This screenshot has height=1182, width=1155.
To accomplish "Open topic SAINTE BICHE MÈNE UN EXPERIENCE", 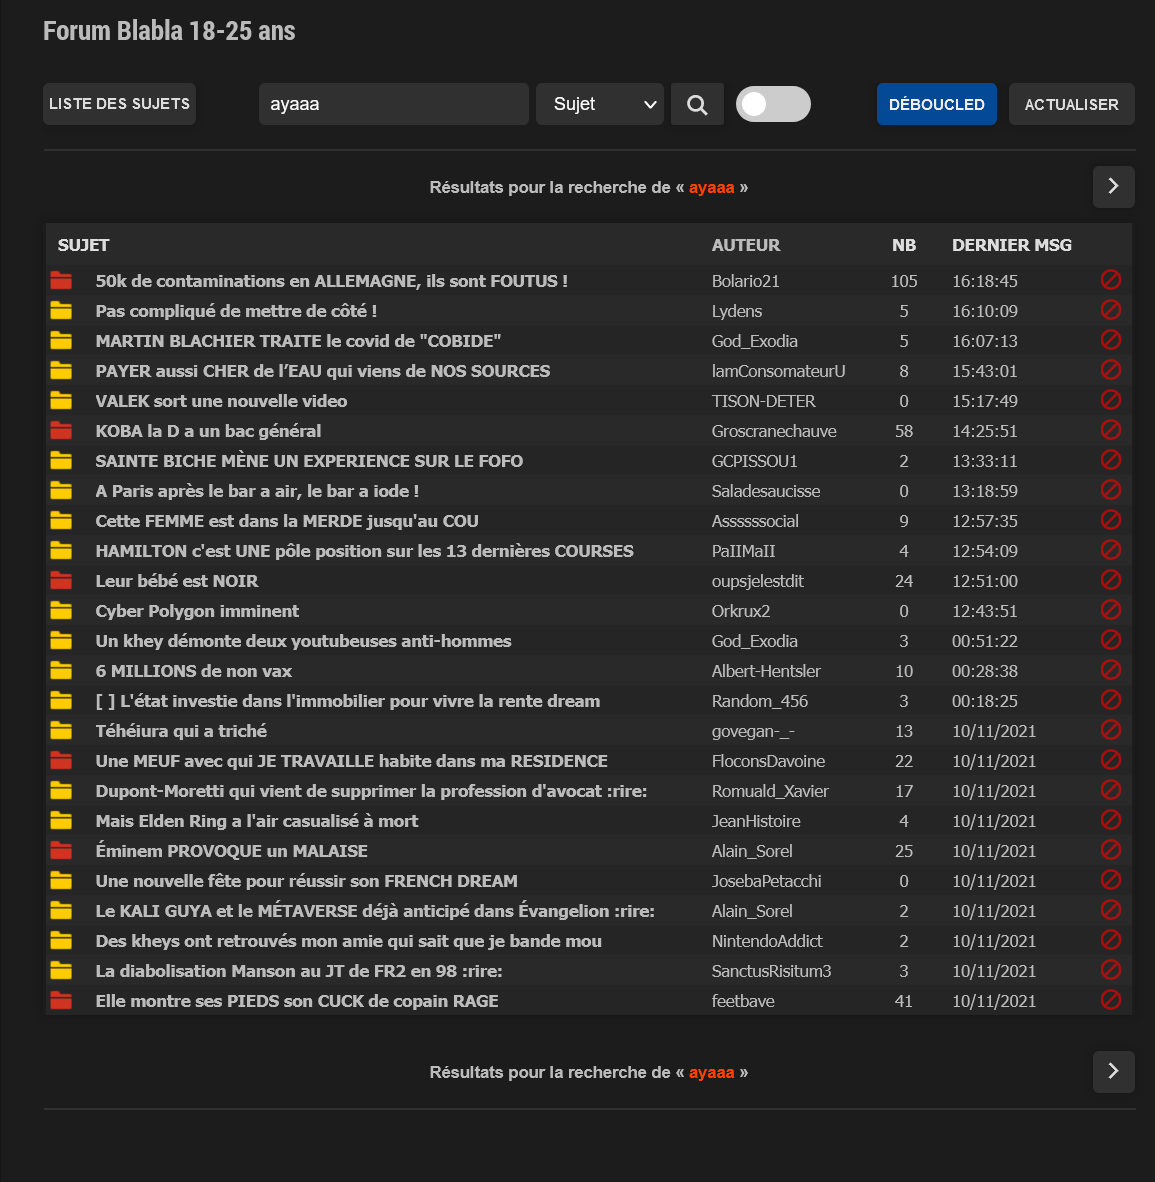I will (309, 461).
